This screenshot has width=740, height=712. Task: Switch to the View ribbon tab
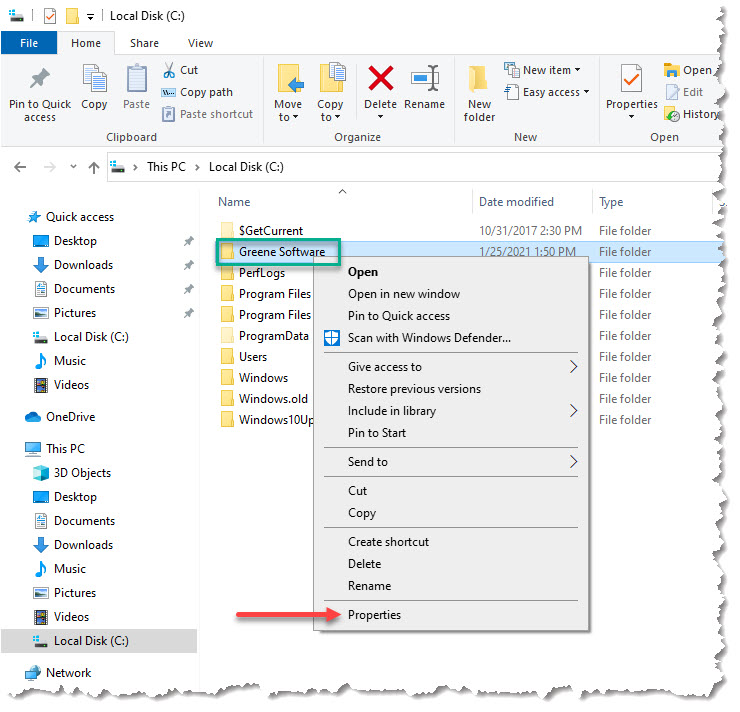(x=200, y=43)
